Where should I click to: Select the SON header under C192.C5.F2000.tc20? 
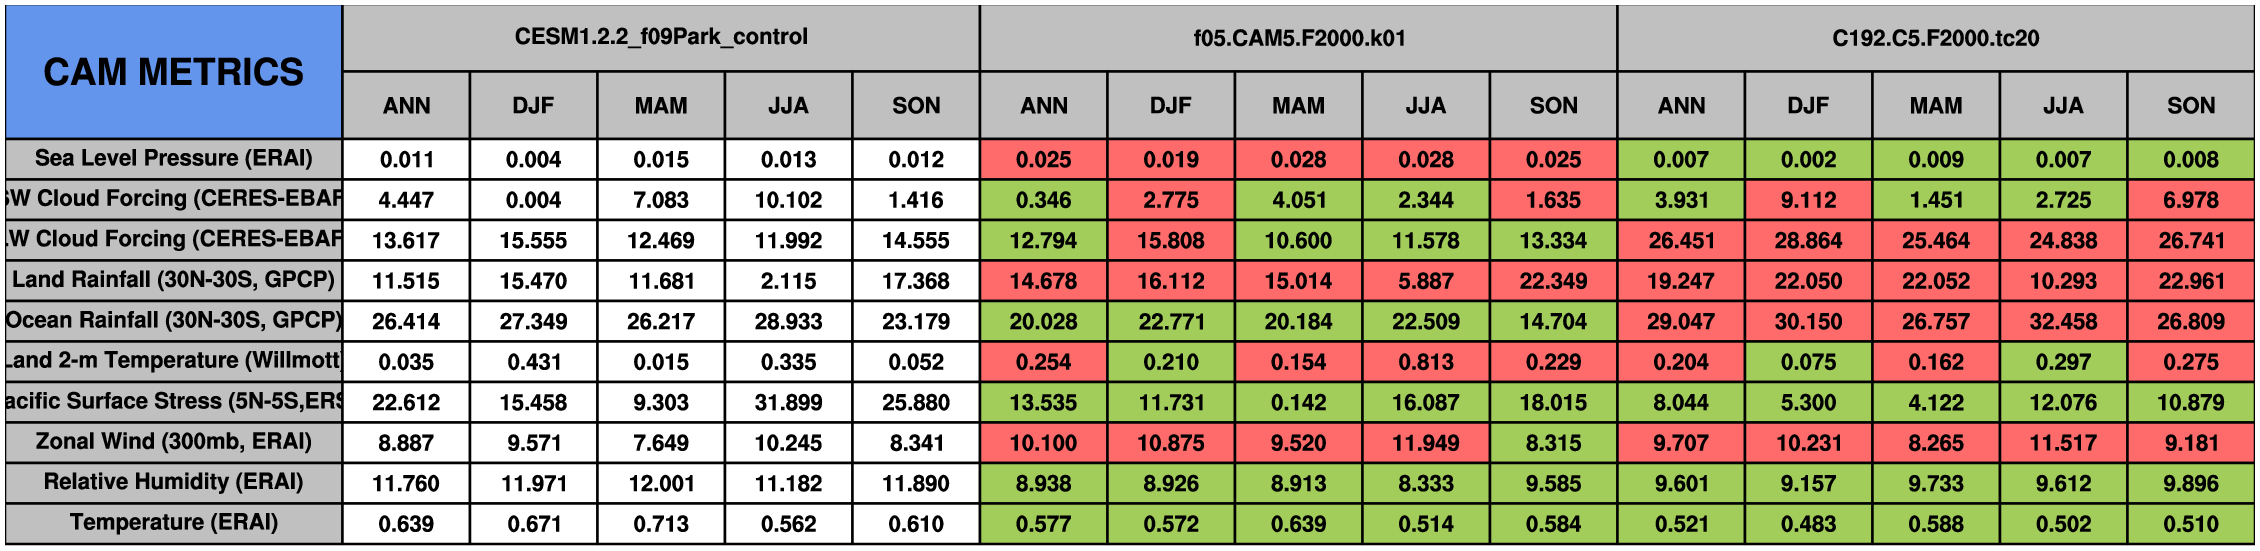[2190, 106]
